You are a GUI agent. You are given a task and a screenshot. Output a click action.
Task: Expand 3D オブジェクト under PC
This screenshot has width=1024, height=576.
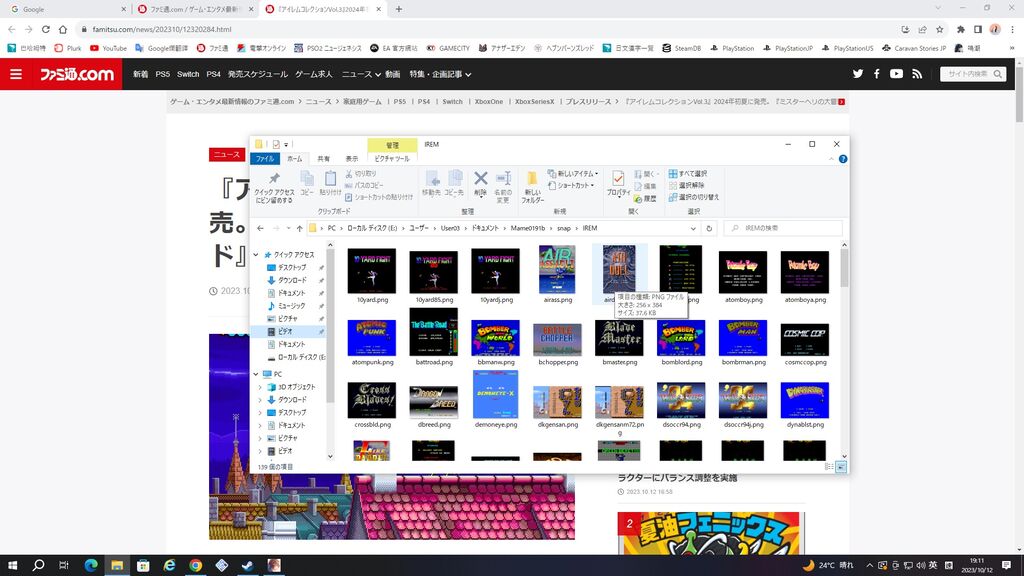click(x=261, y=387)
